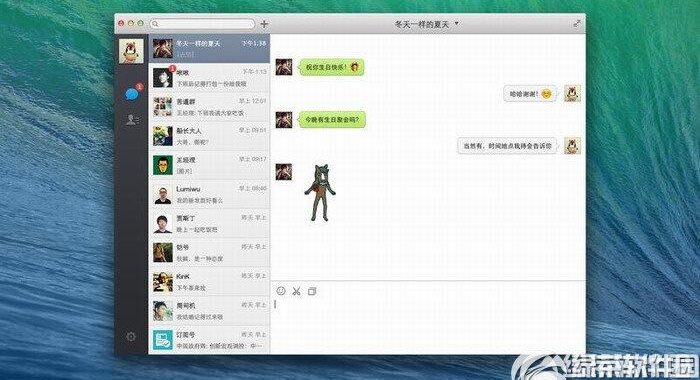700x380 pixels.
Task: Focus the search field in the title bar
Action: pyautogui.click(x=203, y=24)
